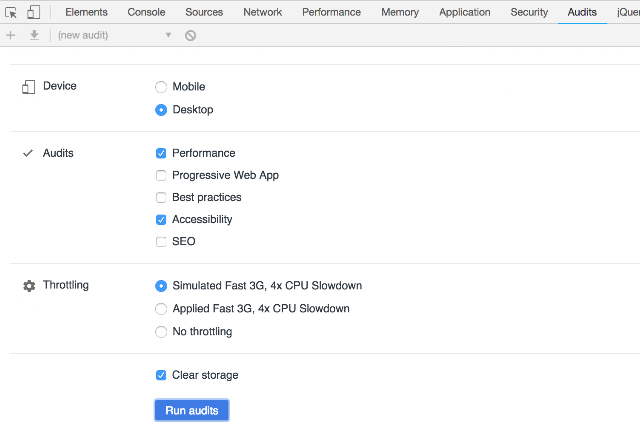
Task: Toggle the device toolbar icon
Action: point(33,12)
